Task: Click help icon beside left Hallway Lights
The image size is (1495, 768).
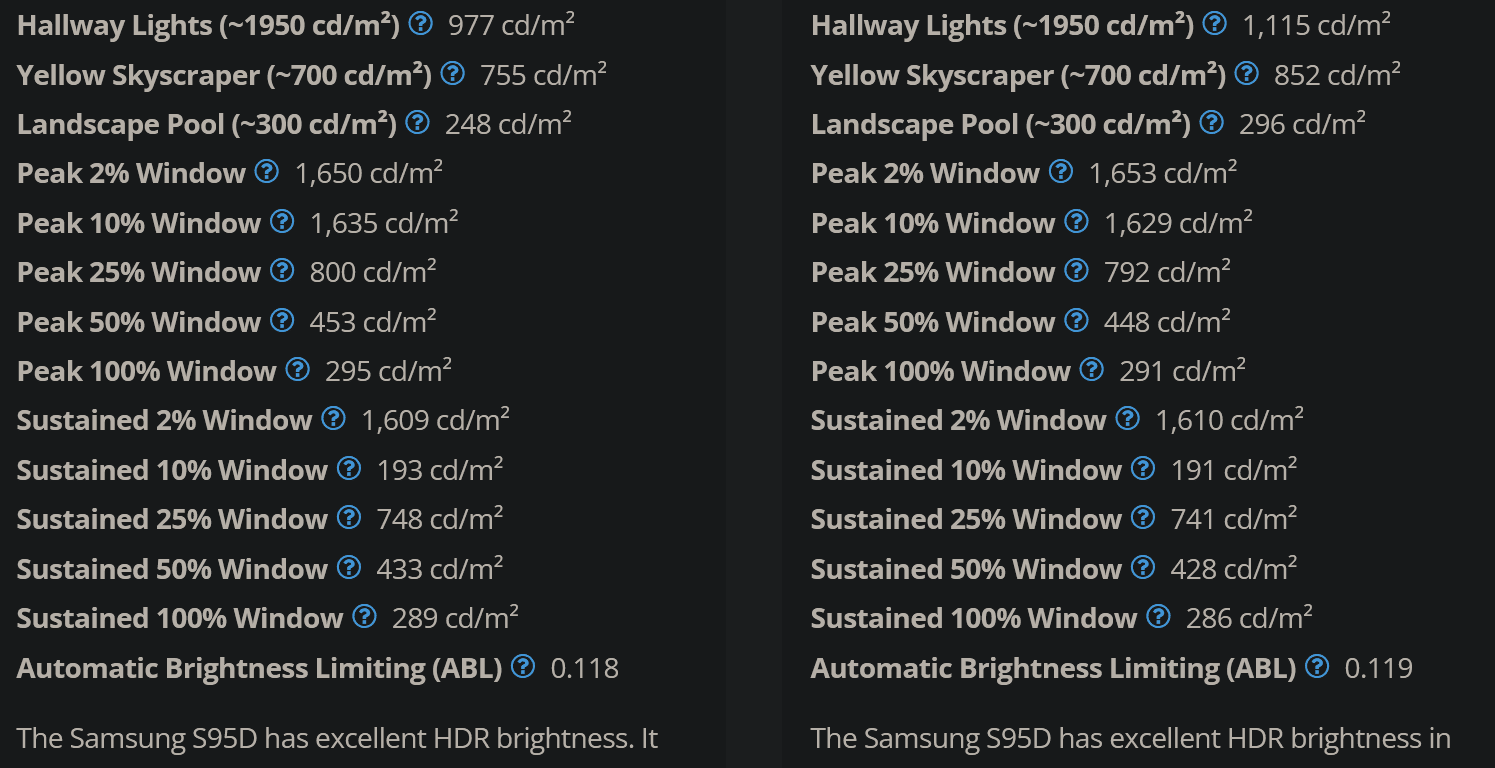Action: tap(421, 23)
